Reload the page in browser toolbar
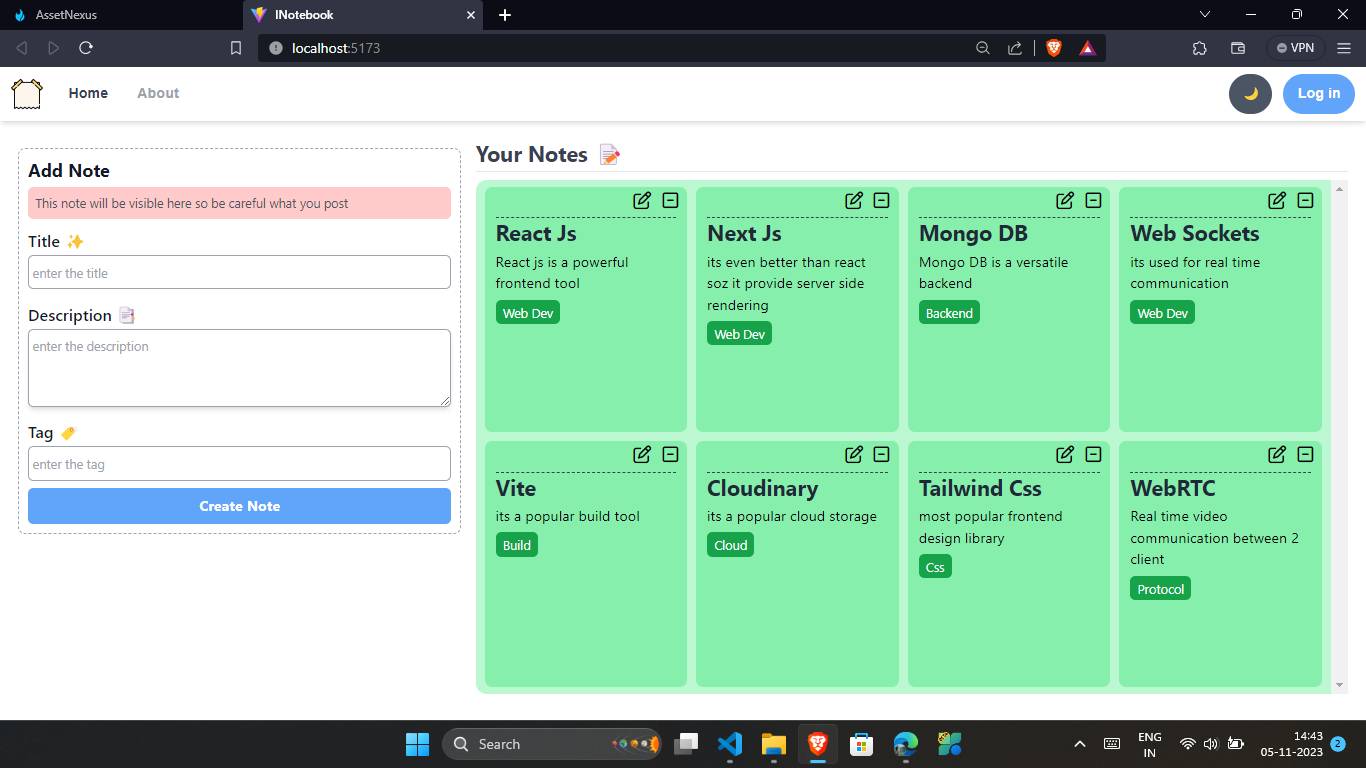 (x=86, y=48)
